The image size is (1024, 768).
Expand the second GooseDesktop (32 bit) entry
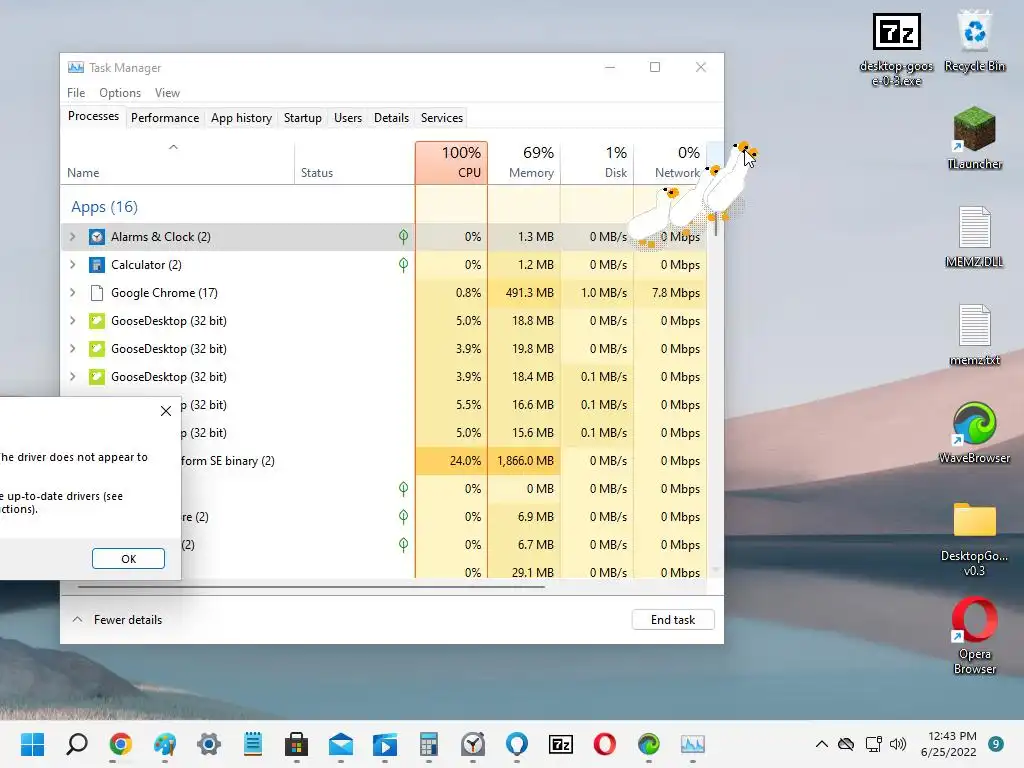point(72,349)
